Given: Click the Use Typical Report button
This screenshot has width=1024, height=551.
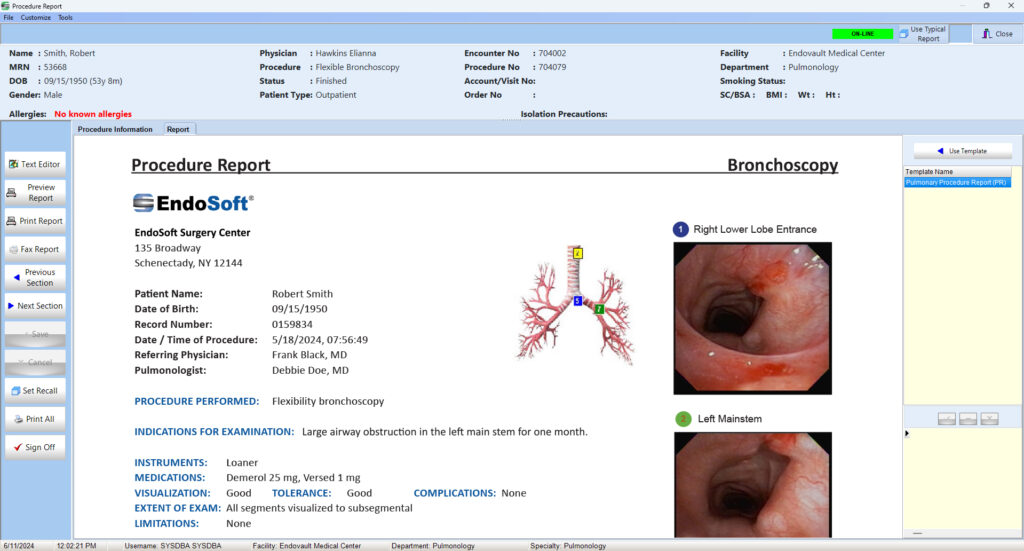Looking at the screenshot, I should click(x=921, y=34).
